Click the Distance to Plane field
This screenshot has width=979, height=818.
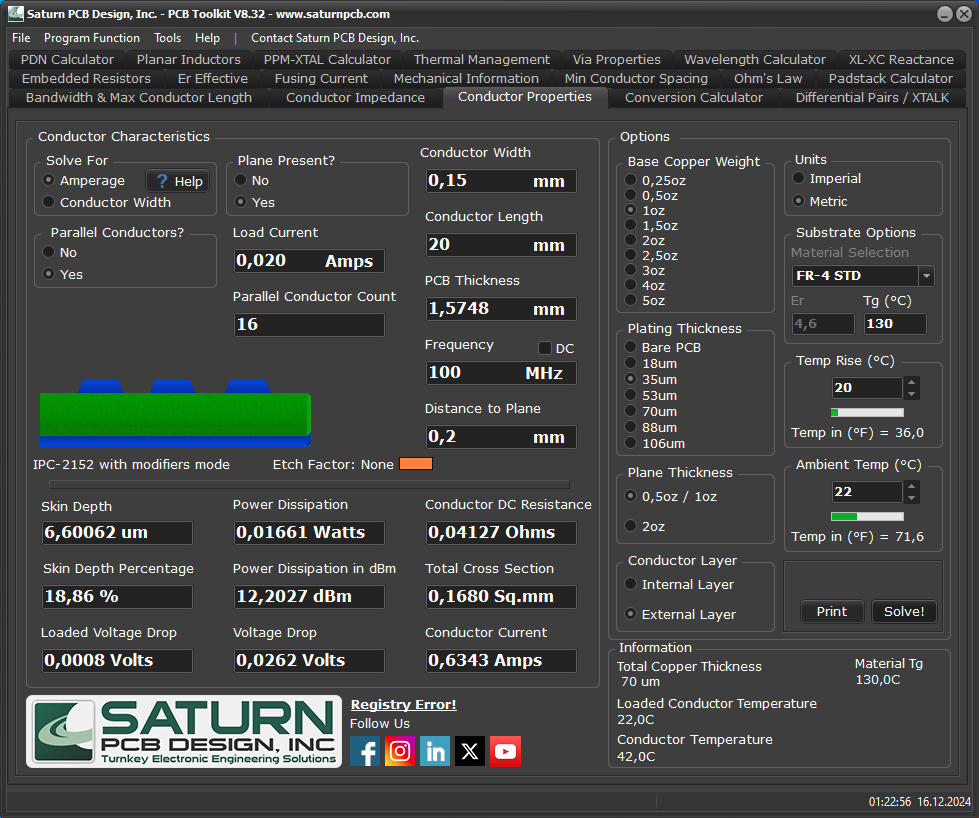[501, 436]
